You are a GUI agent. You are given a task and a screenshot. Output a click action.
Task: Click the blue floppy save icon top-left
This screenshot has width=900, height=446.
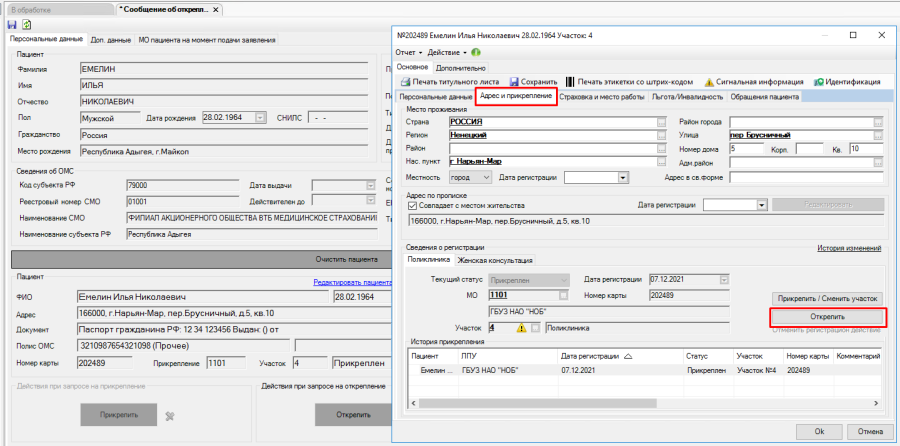coord(11,24)
